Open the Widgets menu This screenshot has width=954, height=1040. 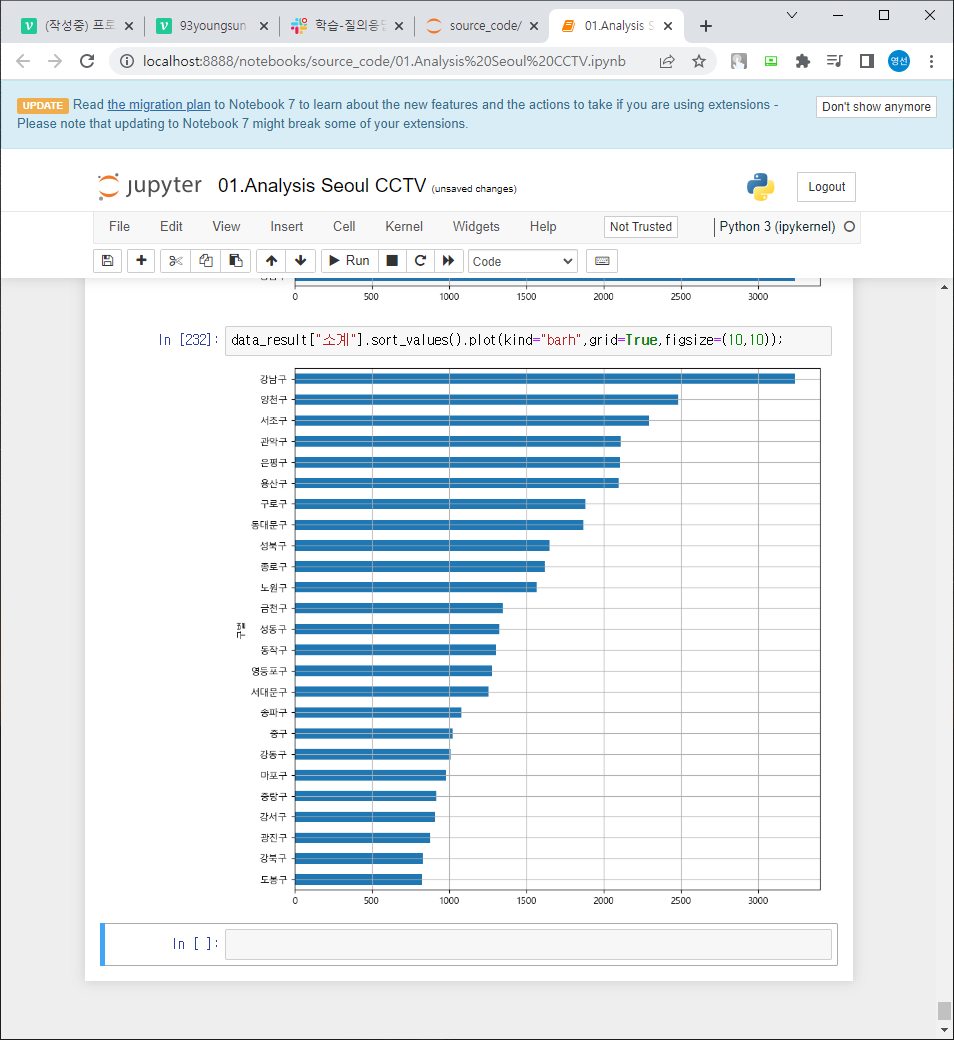click(476, 227)
